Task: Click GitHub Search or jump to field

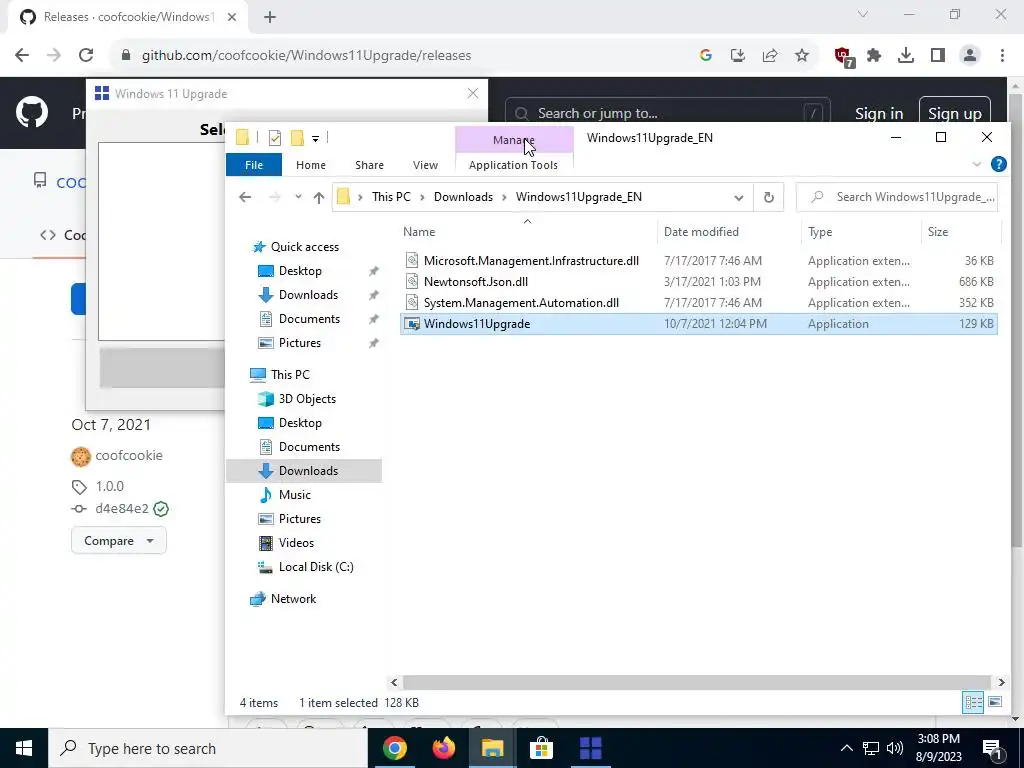Action: (x=667, y=114)
